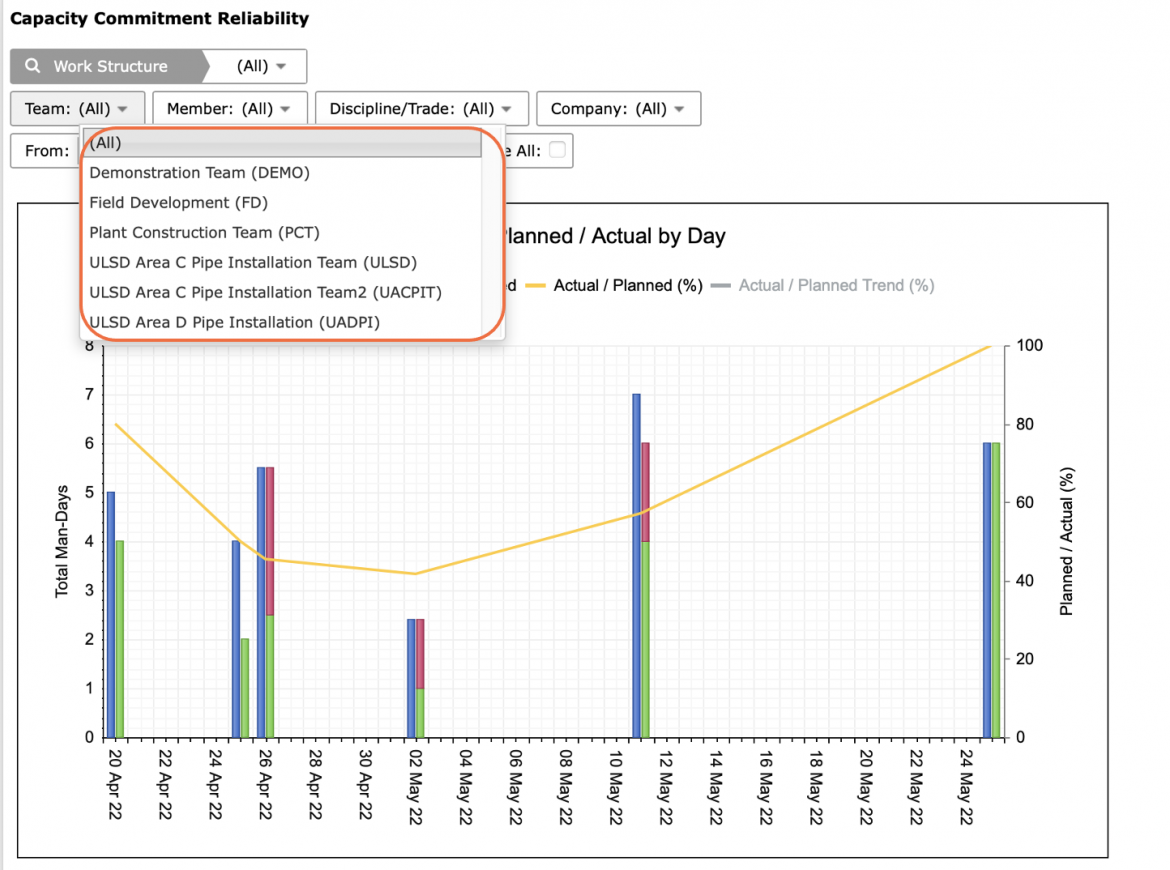This screenshot has width=1170, height=870.
Task: Expand the Company filter dropdown
Action: click(618, 109)
